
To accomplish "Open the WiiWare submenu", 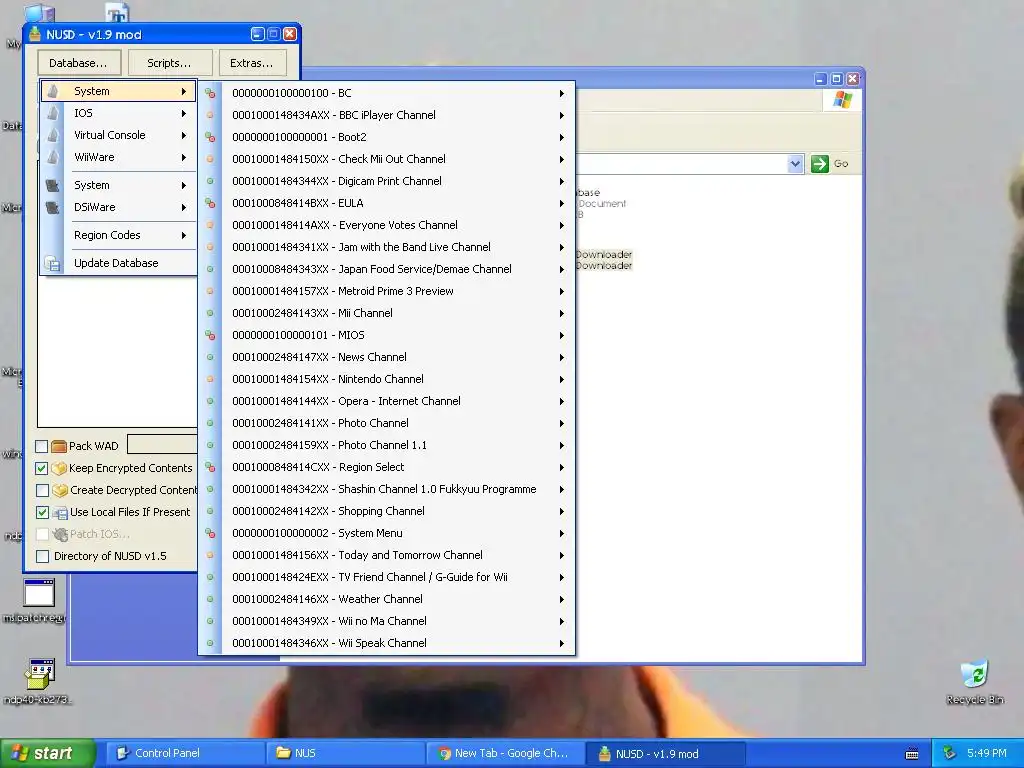I will pyautogui.click(x=118, y=157).
